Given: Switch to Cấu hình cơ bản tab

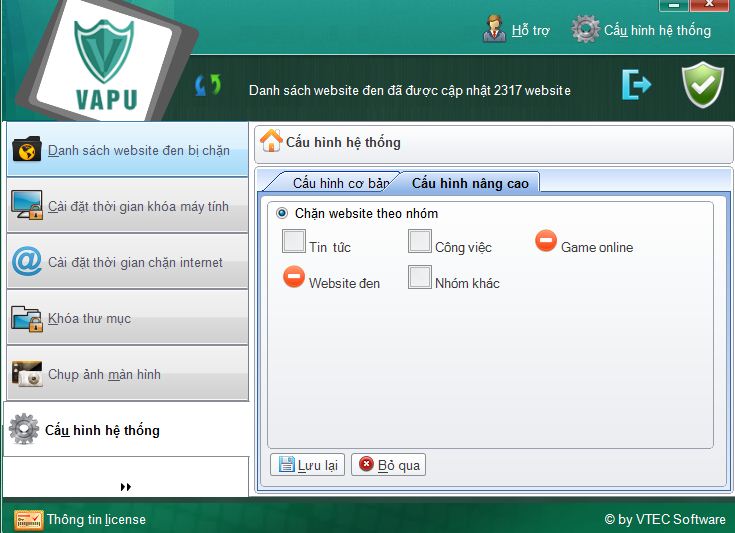Looking at the screenshot, I should pyautogui.click(x=333, y=183).
